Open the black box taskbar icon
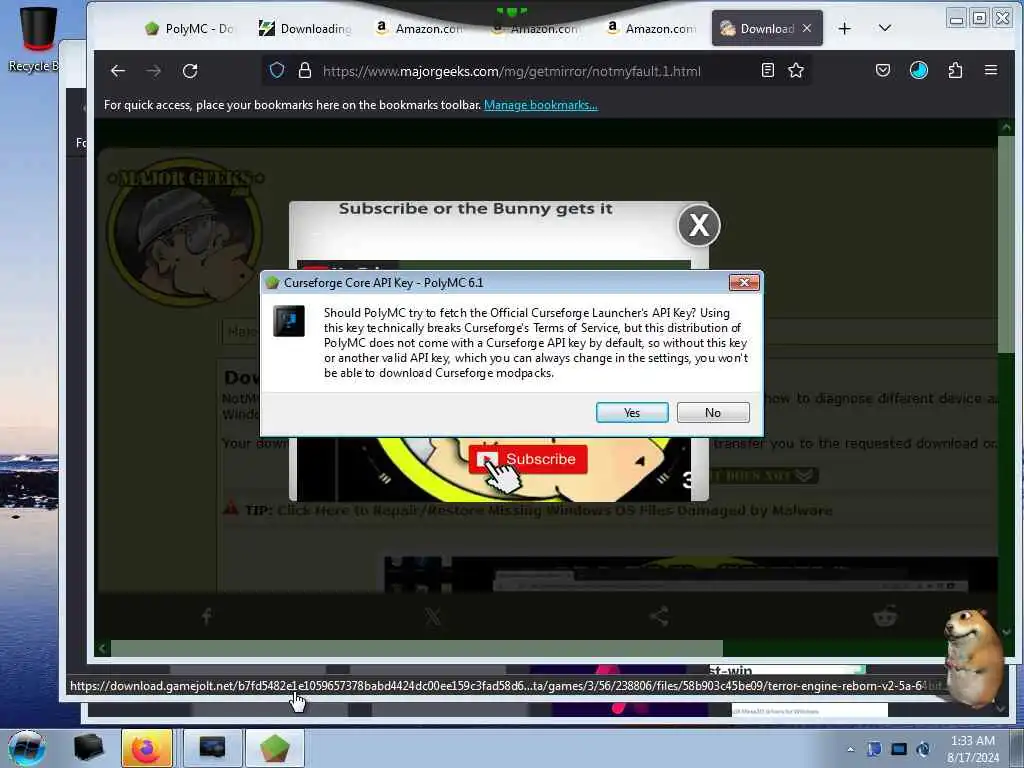The width and height of the screenshot is (1024, 768). 88,748
